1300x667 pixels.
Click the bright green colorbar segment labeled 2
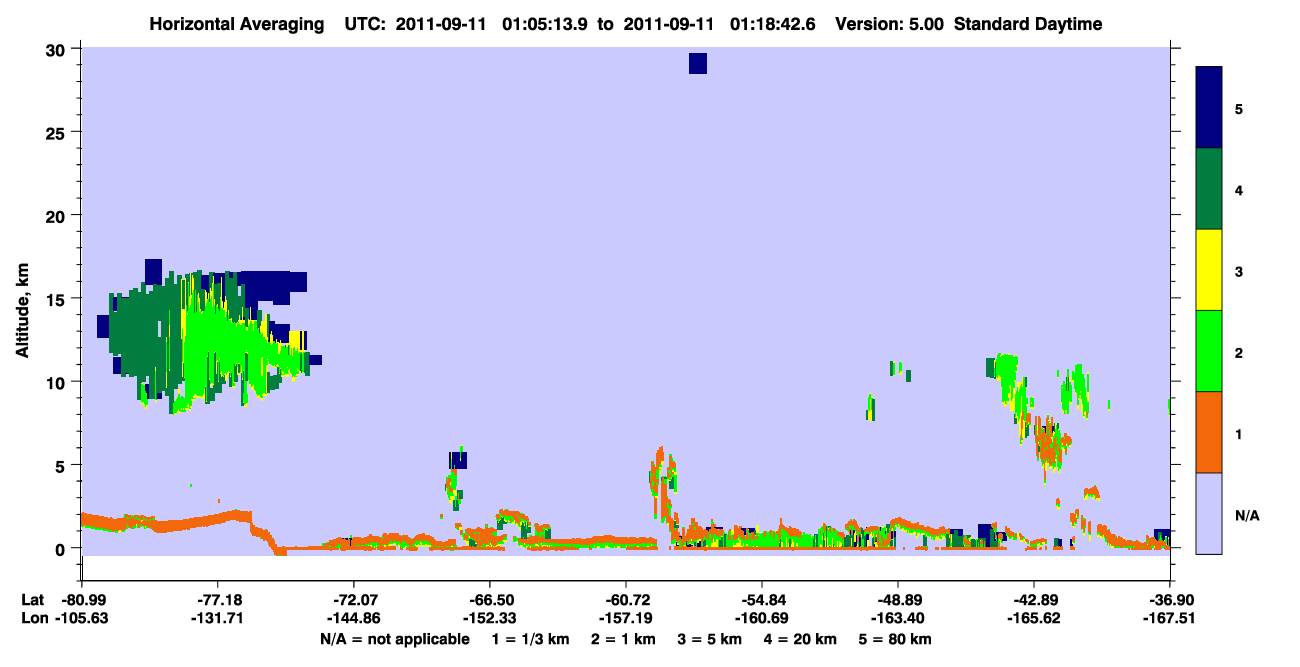coord(1209,351)
